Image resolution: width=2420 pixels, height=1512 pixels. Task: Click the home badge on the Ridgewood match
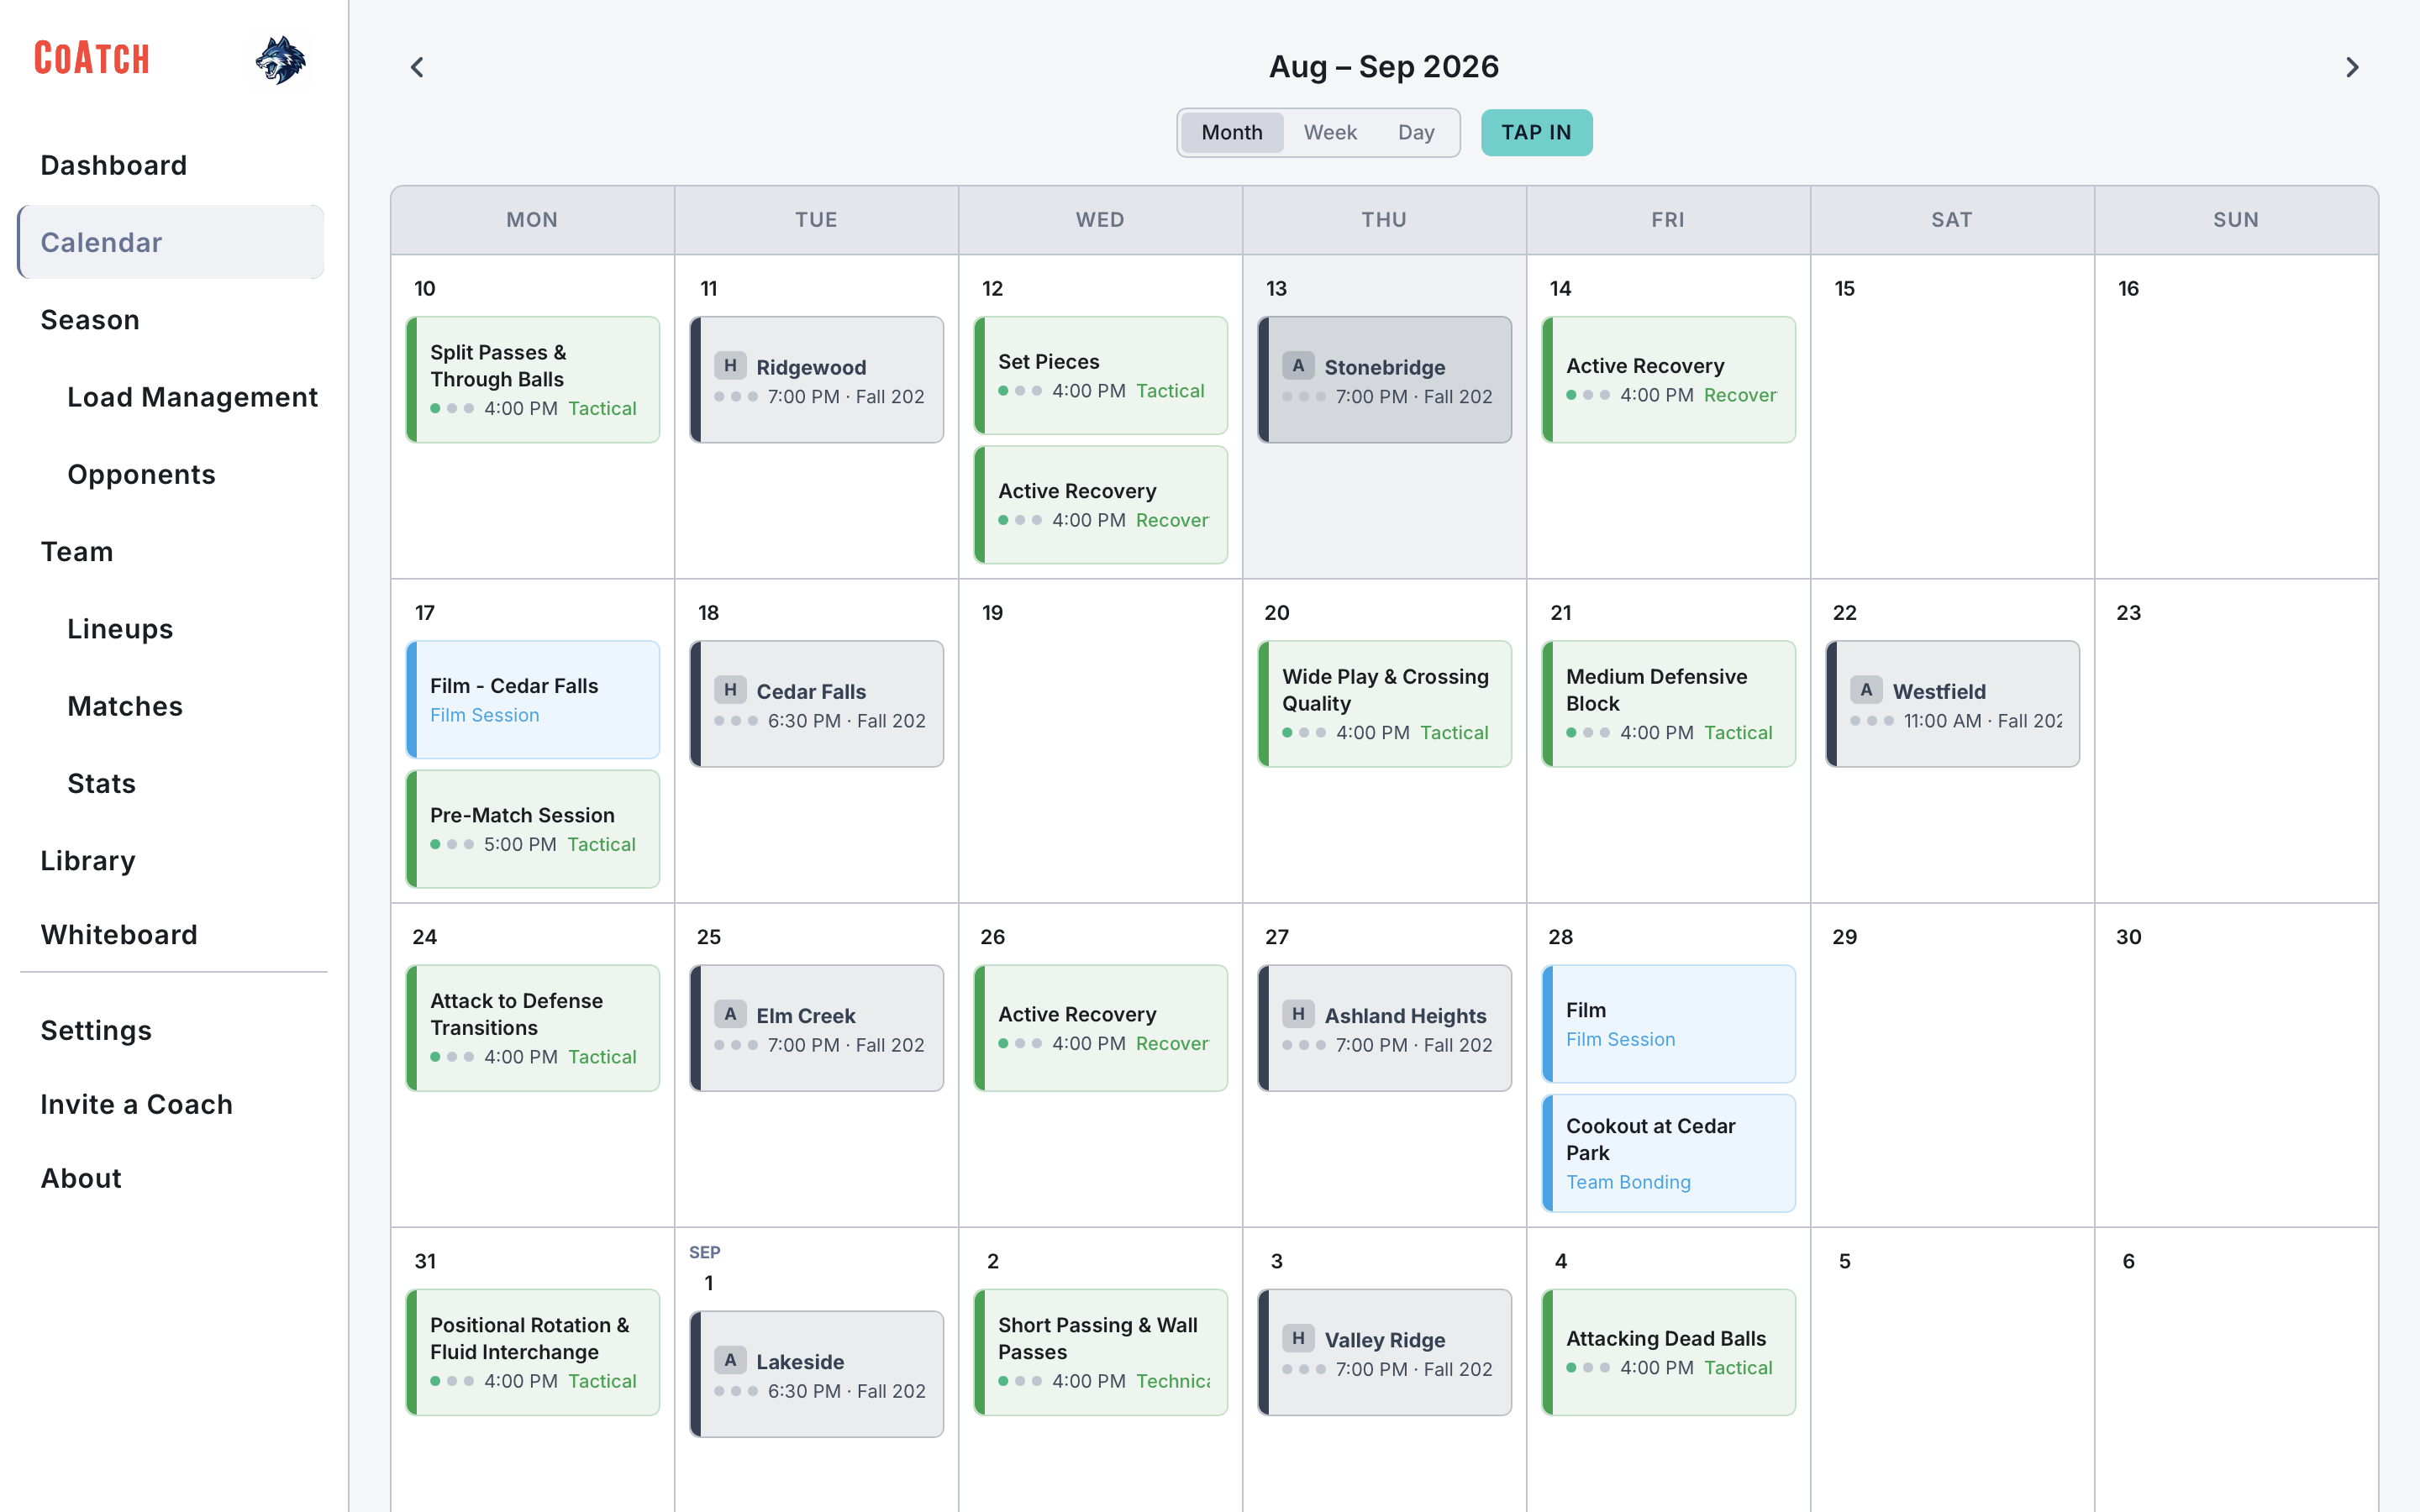click(x=730, y=366)
